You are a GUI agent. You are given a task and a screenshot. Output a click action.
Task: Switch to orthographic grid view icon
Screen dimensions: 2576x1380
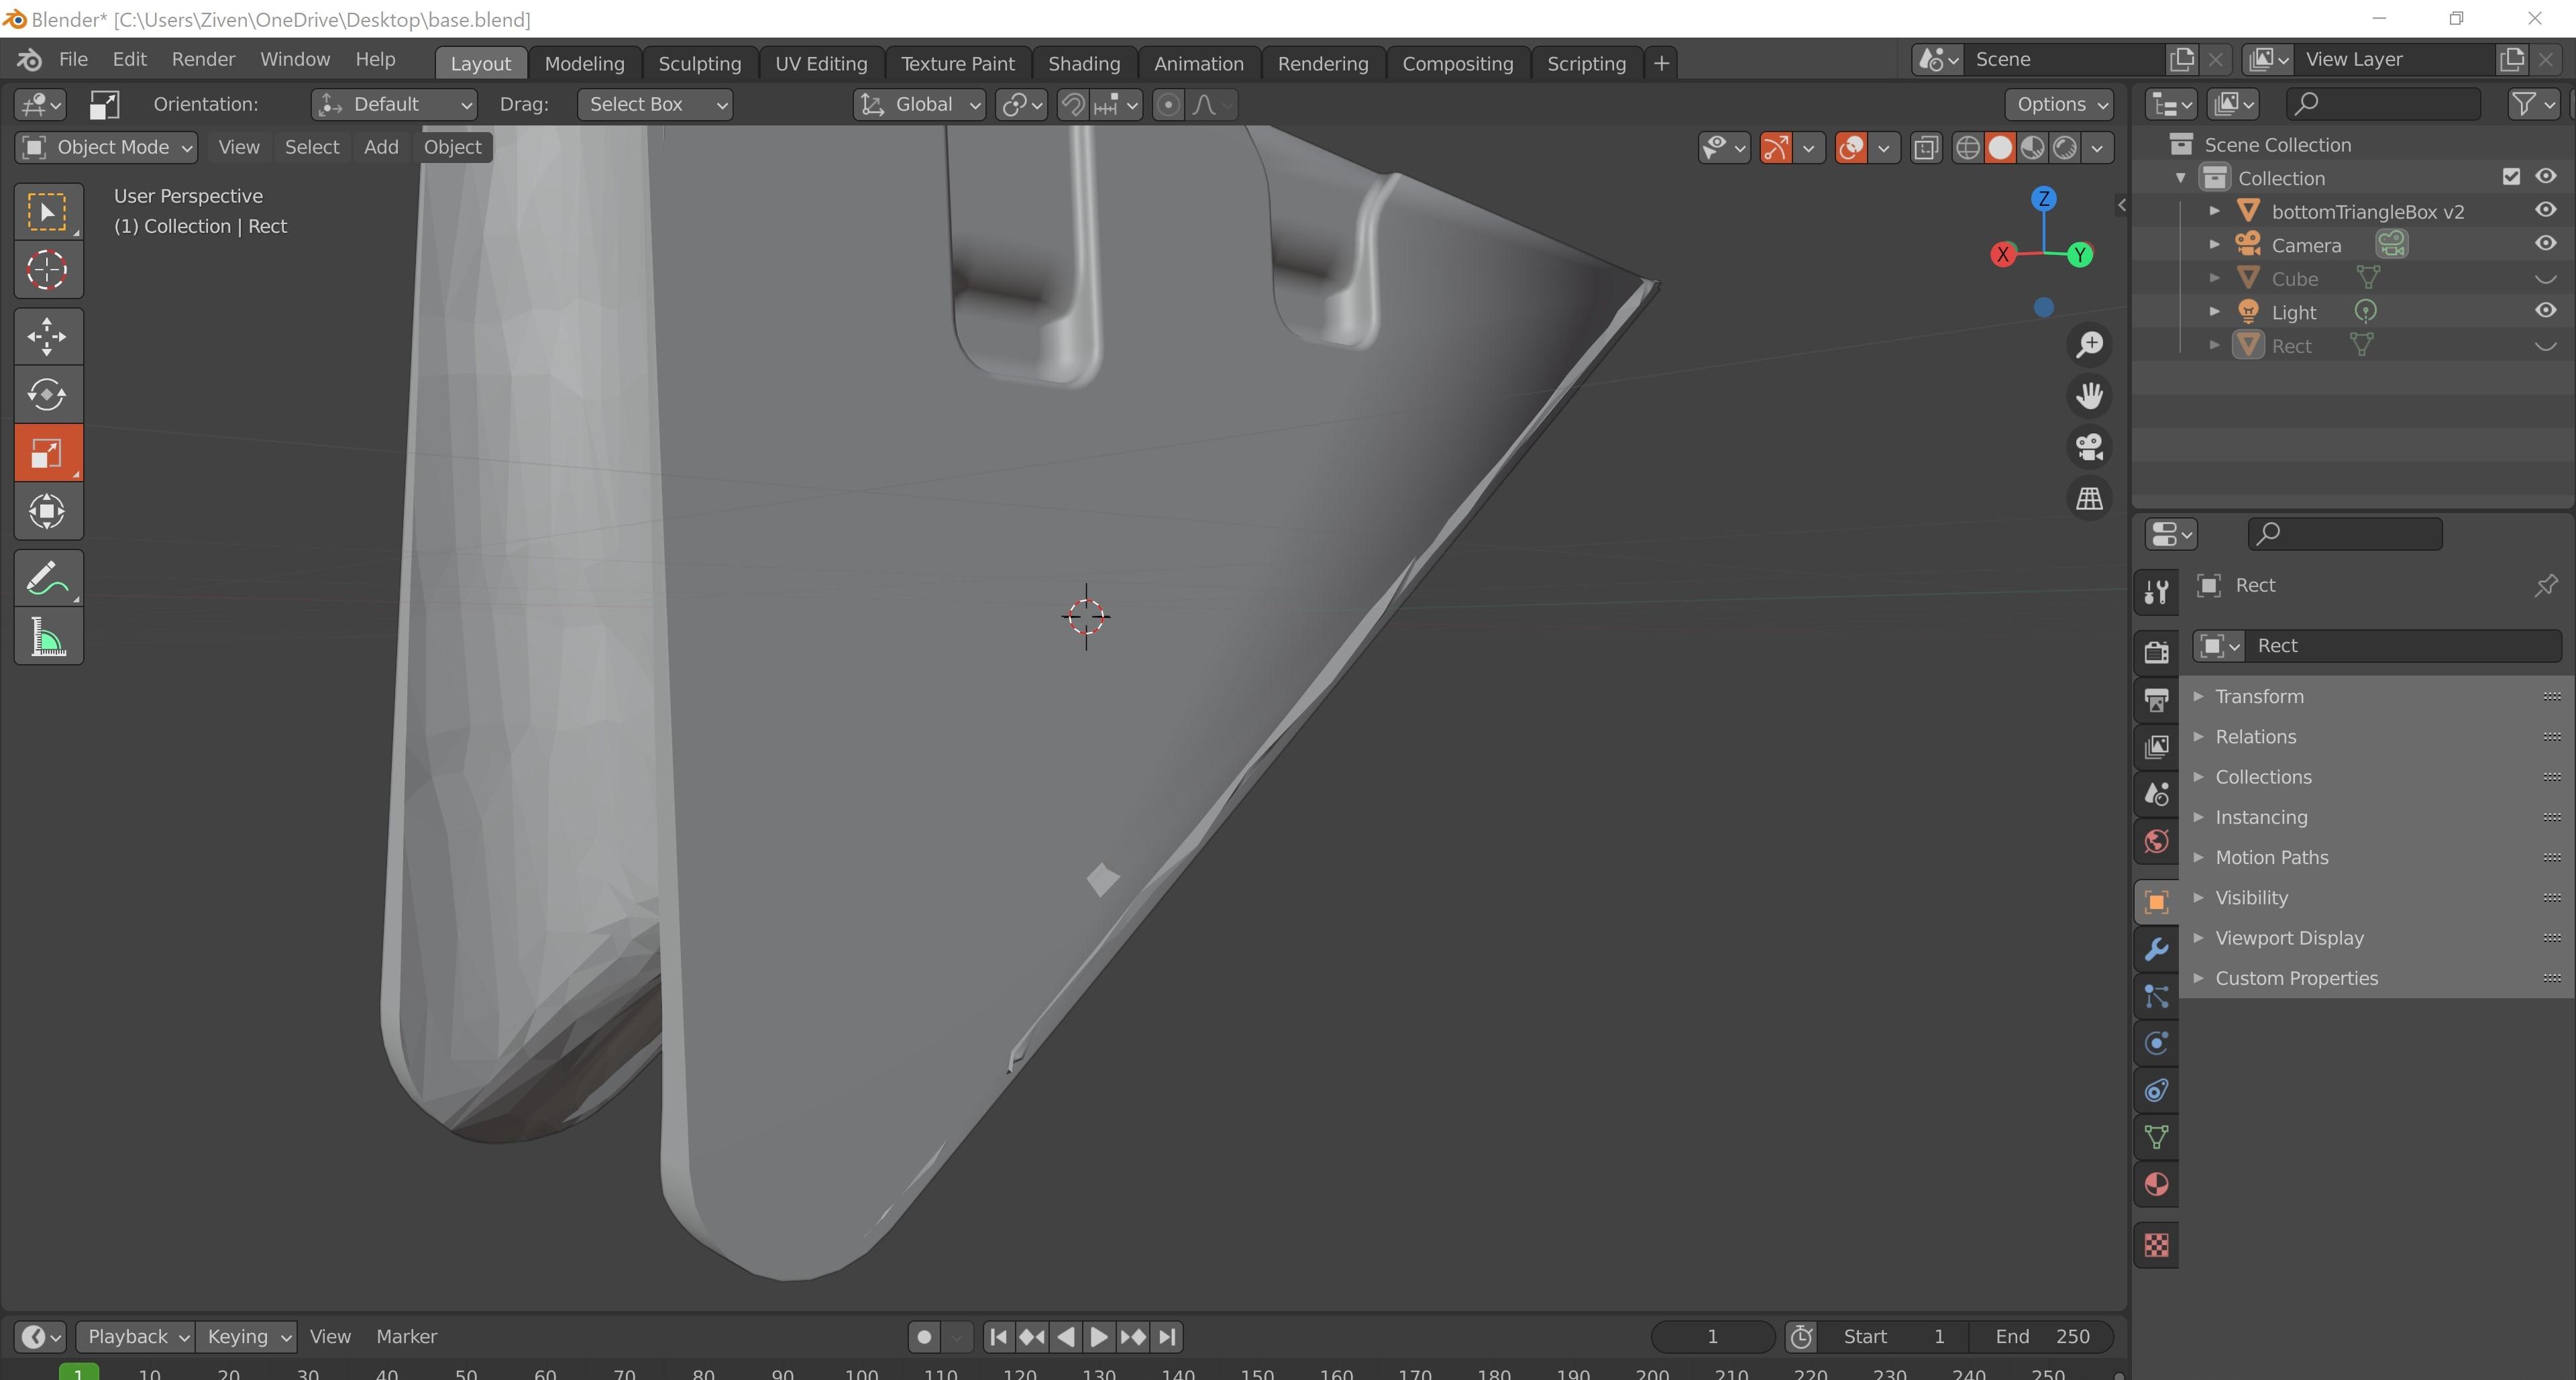point(2089,498)
